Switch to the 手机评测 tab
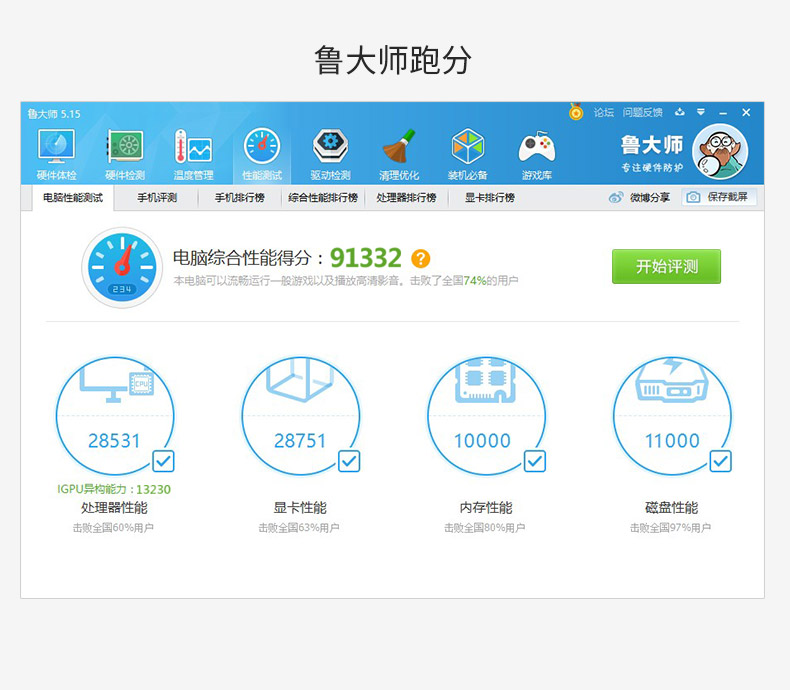This screenshot has height=690, width=790. (x=157, y=197)
